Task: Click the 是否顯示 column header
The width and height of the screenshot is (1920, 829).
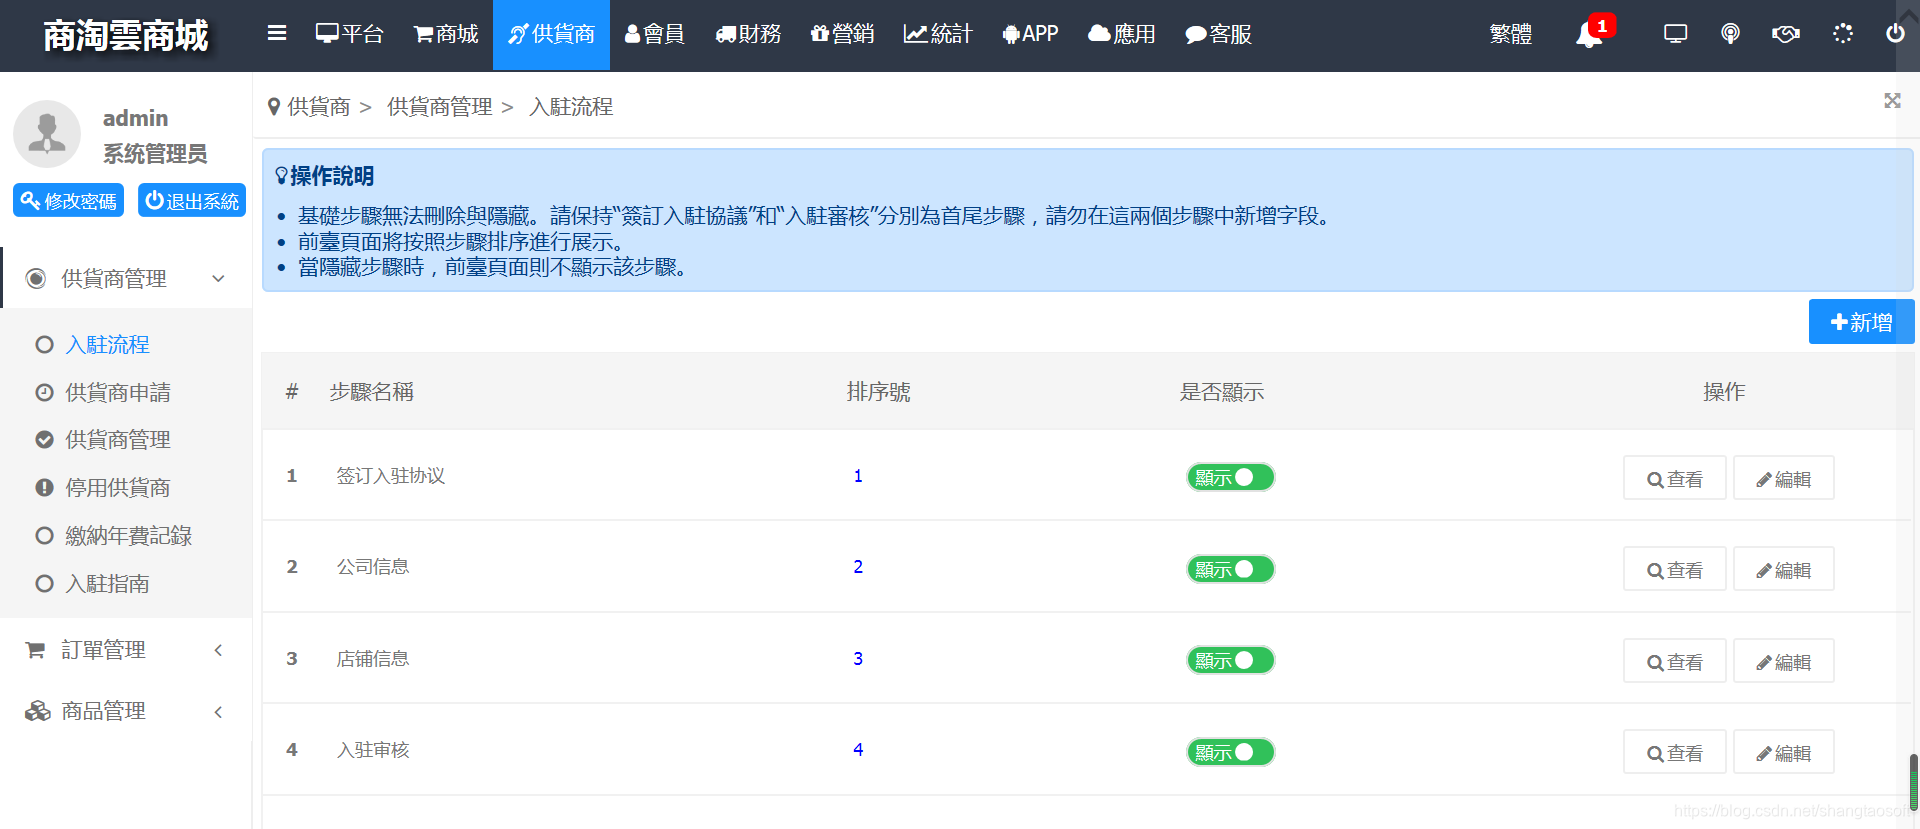Action: [x=1221, y=392]
